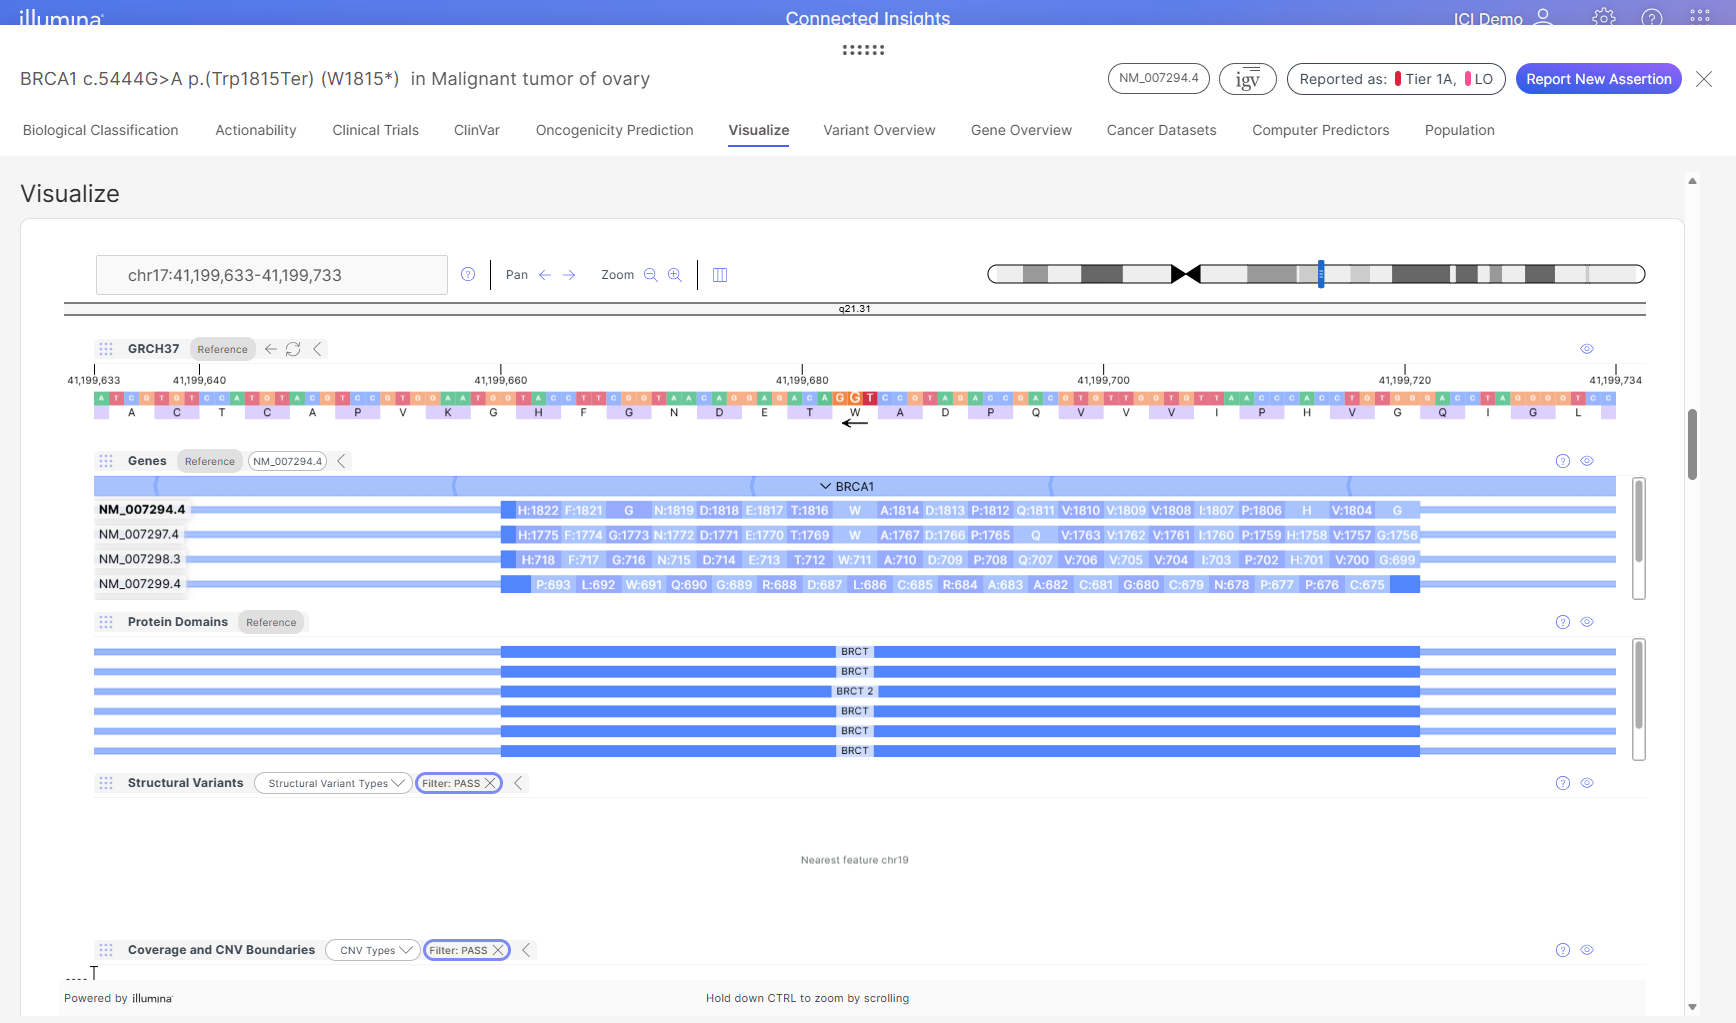Click the GRCH37 track refresh icon
The height and width of the screenshot is (1023, 1736).
(293, 349)
